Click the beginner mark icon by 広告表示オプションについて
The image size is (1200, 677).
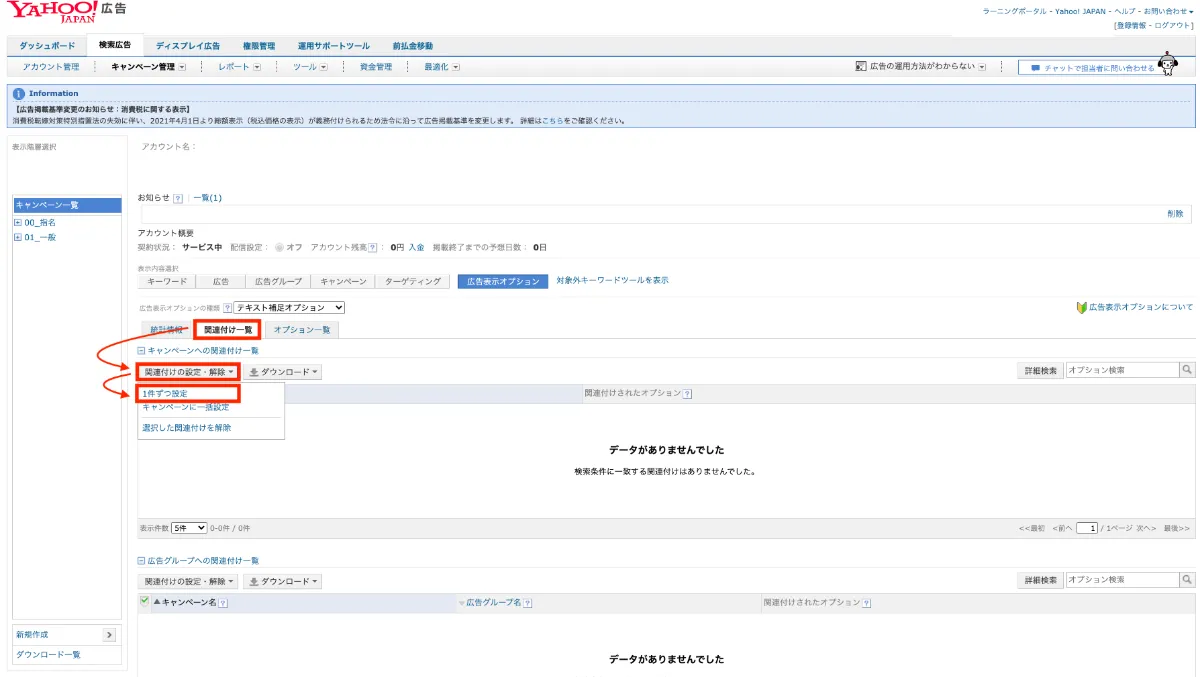(1081, 308)
